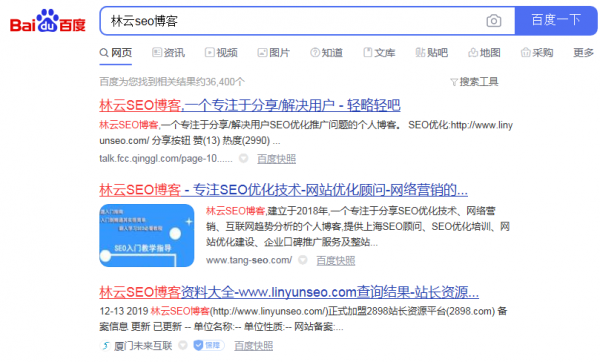Open 百度快照 for the qinggl result
This screenshot has width=600, height=362.
coord(276,158)
